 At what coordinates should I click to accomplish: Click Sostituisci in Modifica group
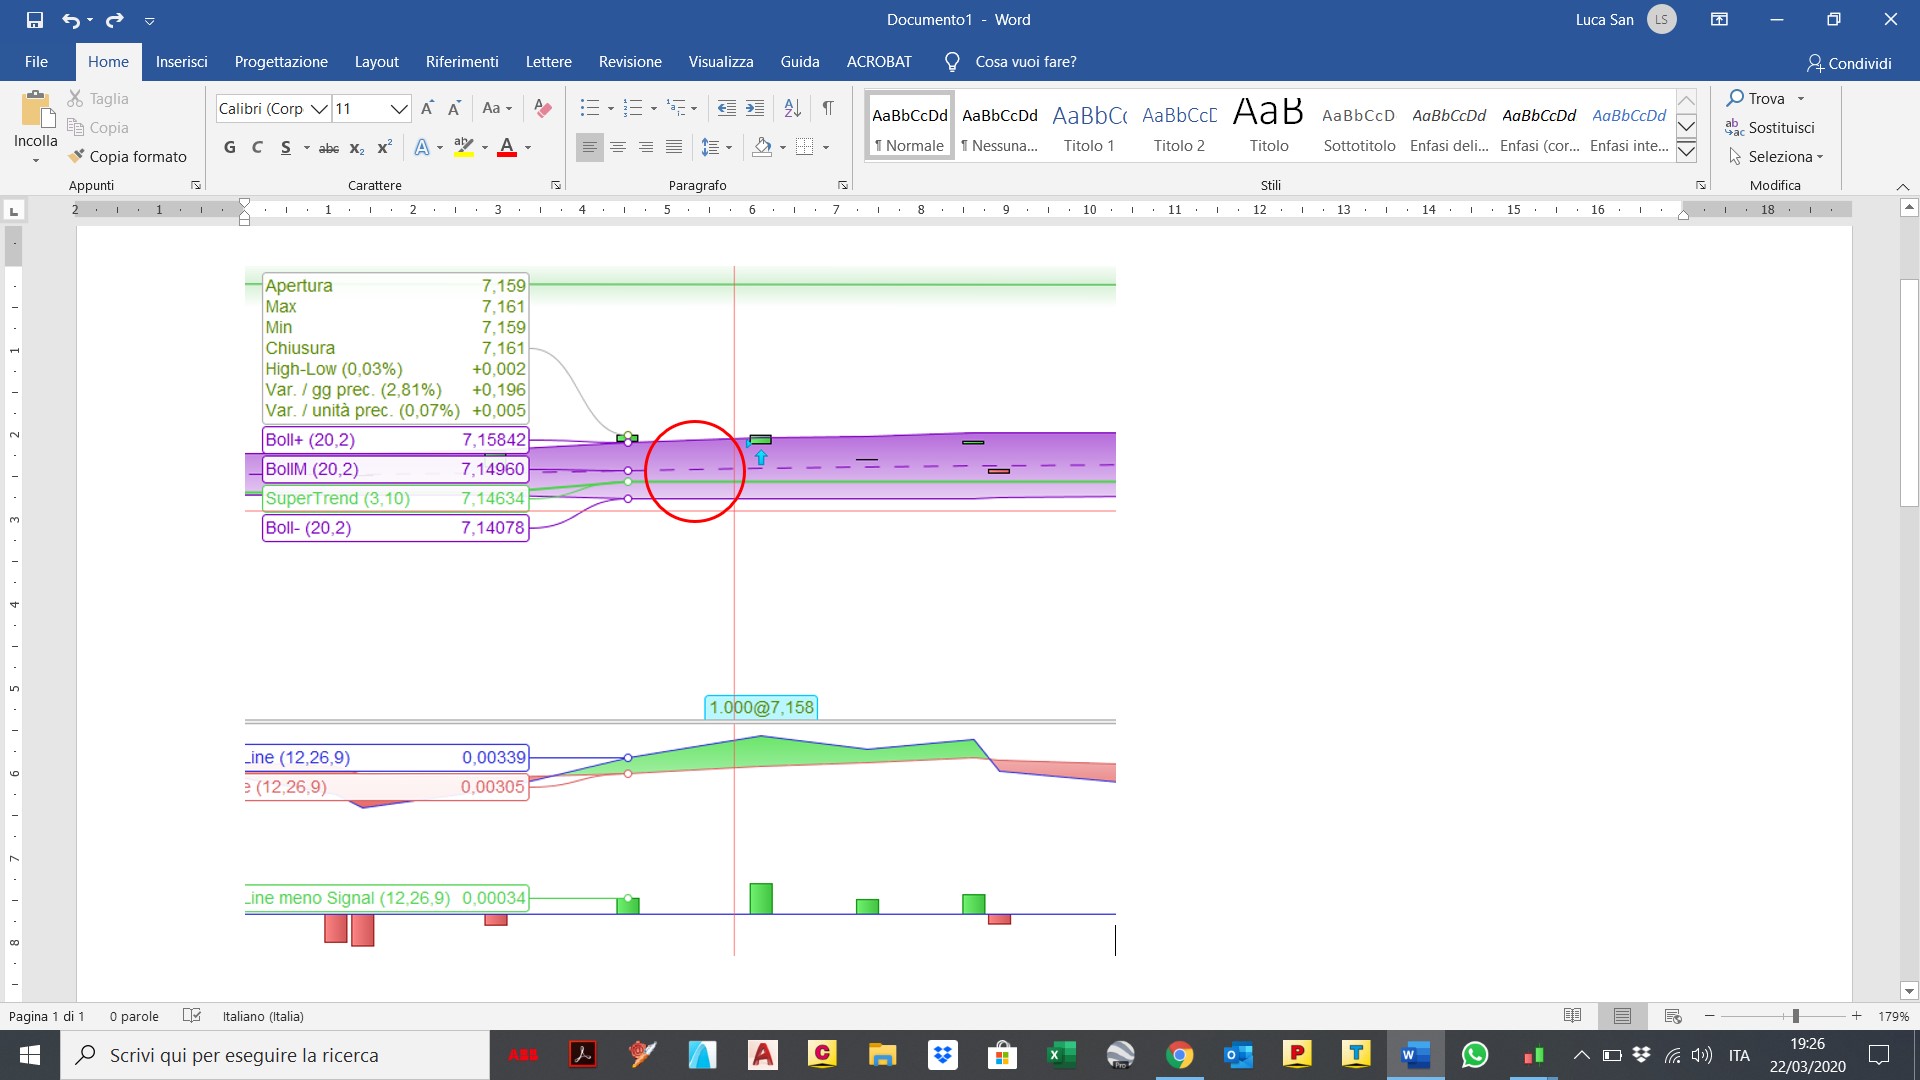1780,128
